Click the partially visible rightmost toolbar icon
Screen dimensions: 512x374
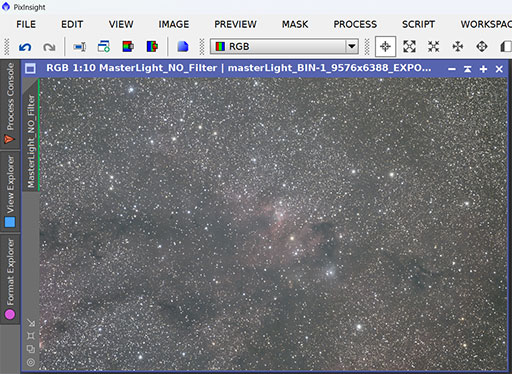[x=506, y=46]
